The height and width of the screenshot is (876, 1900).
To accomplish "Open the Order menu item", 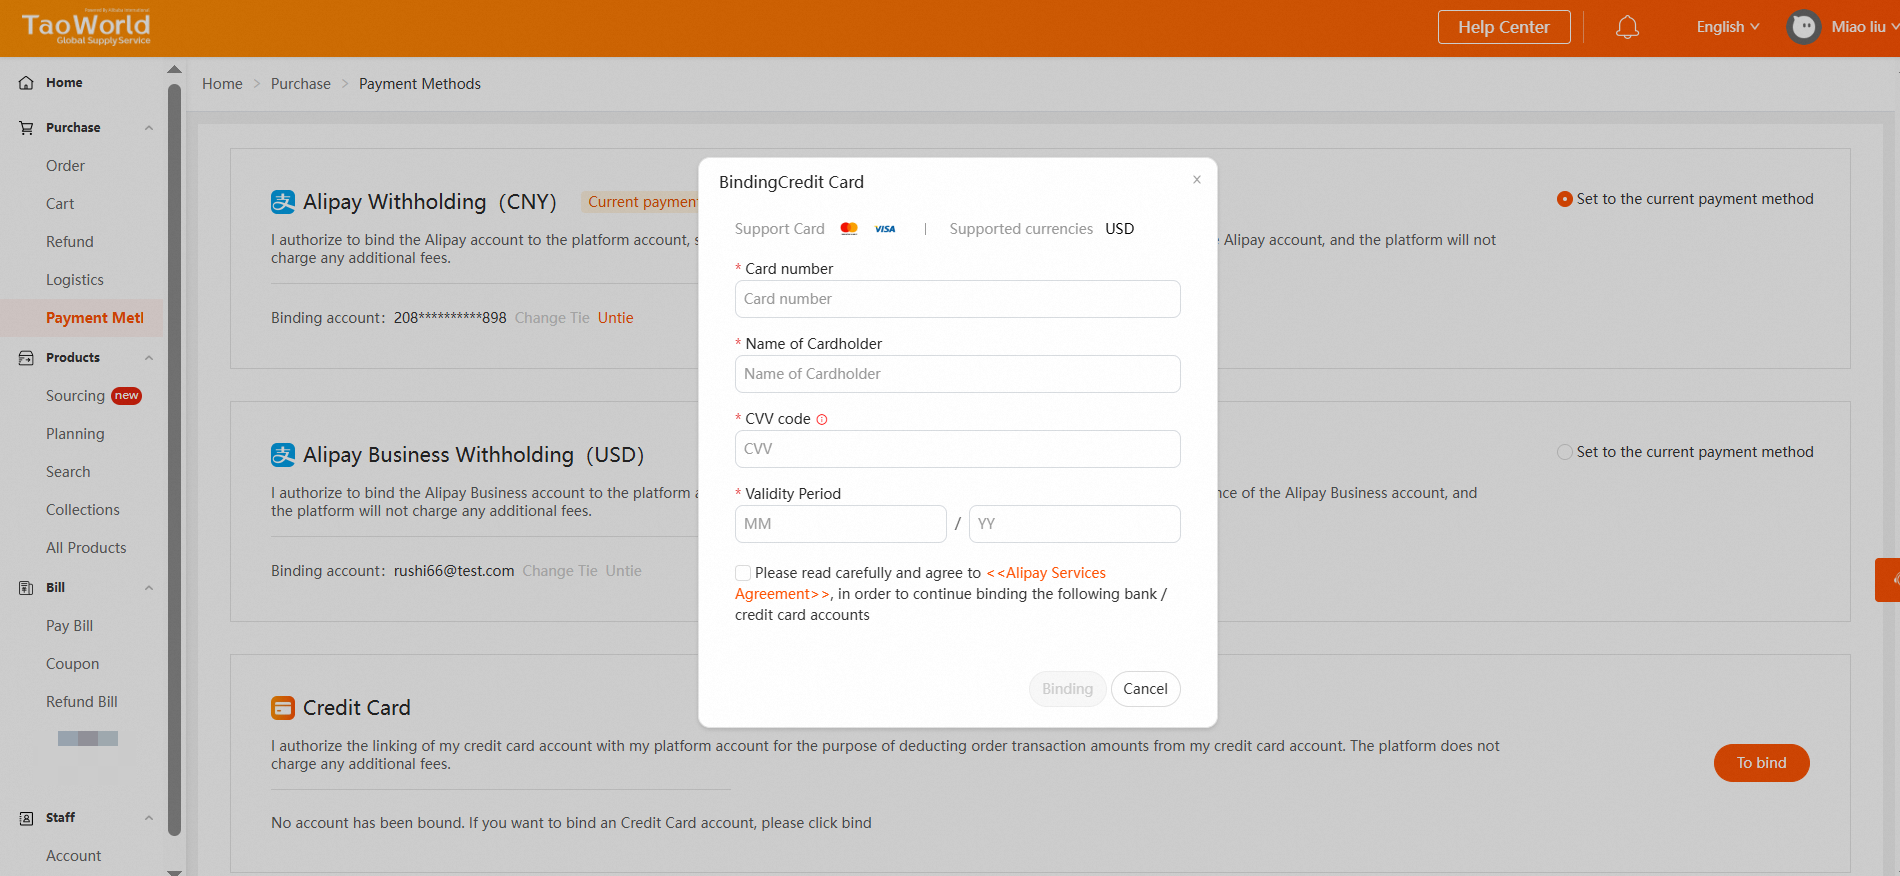I will click(x=65, y=166).
